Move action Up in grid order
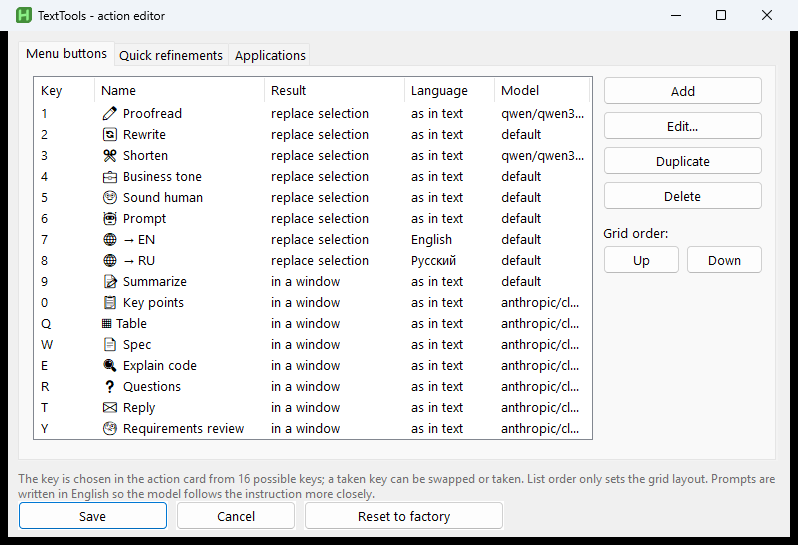 click(x=641, y=260)
